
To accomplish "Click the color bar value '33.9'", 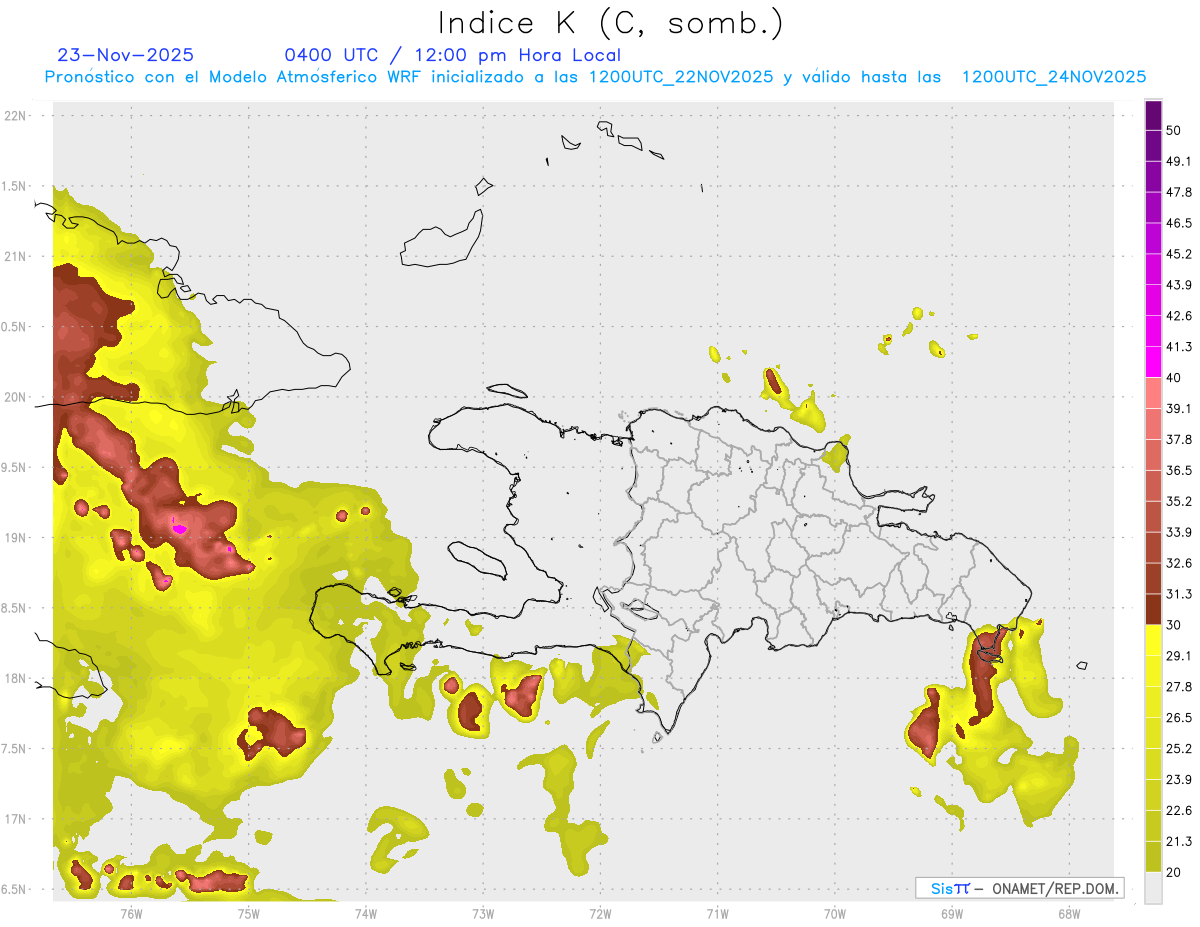I will click(x=1179, y=532).
